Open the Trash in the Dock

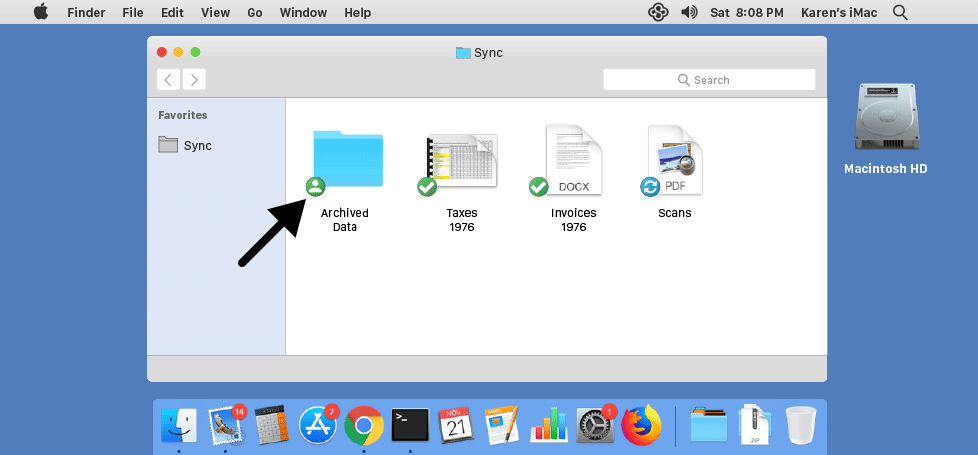800,425
